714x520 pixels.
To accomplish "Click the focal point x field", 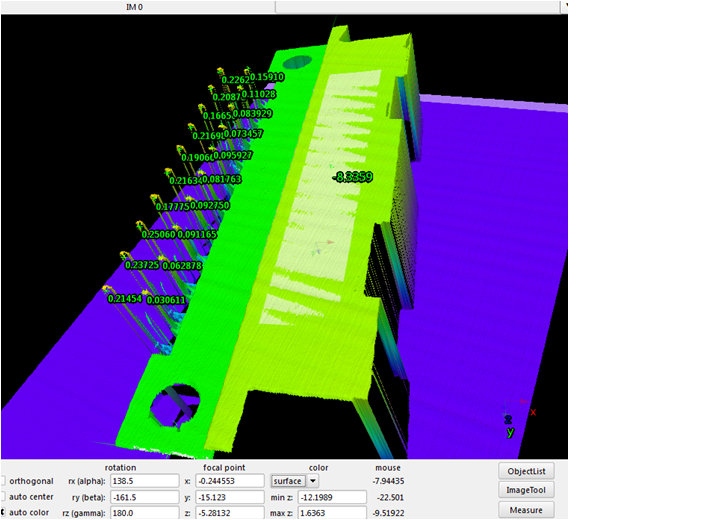I will 230,481.
